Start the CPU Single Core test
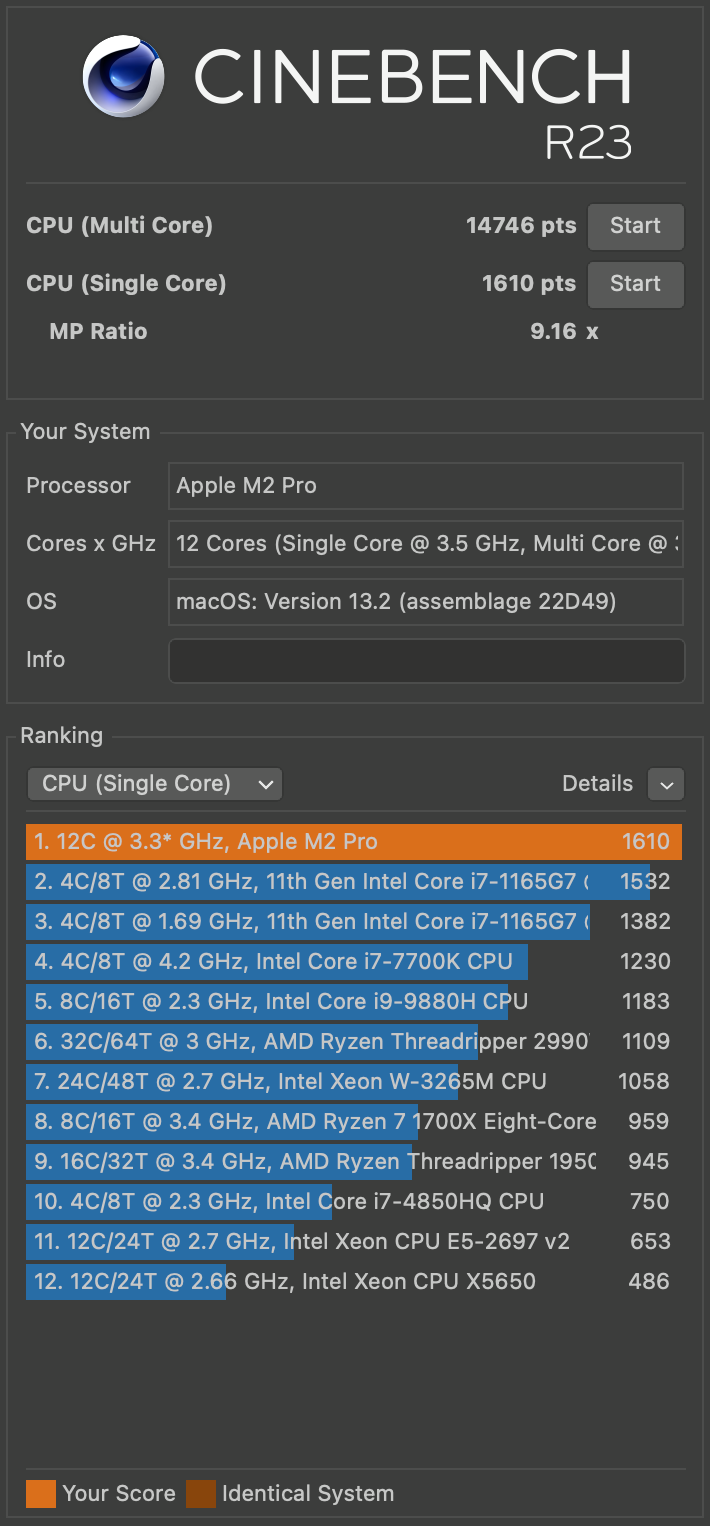Screen dimensions: 710x1526 635,284
